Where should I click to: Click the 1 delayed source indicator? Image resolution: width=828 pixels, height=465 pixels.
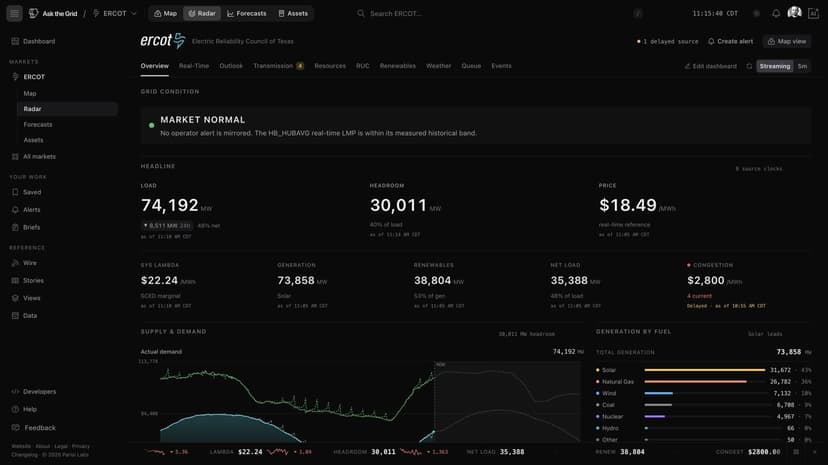point(667,41)
